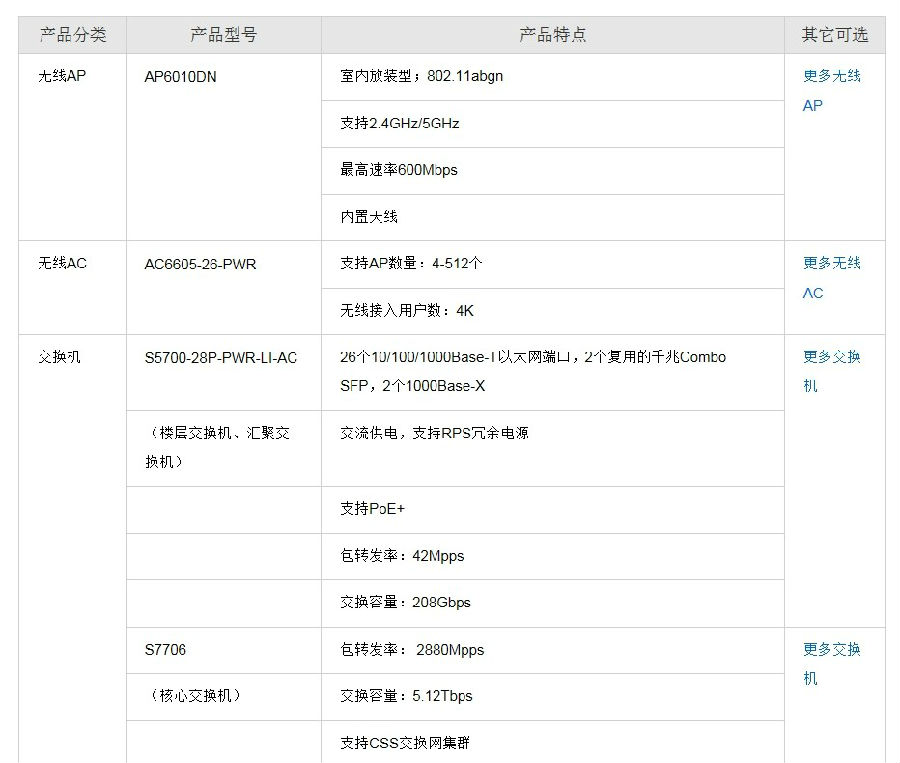The image size is (900, 763).
Task: Click the 支持CSS交换网集群 cell
Action: coord(404,743)
